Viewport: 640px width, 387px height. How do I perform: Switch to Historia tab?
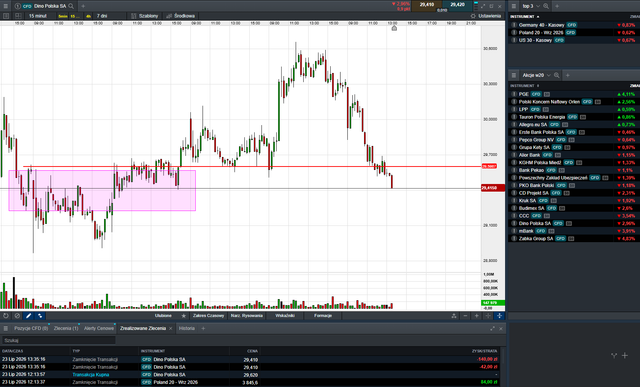(x=187, y=328)
